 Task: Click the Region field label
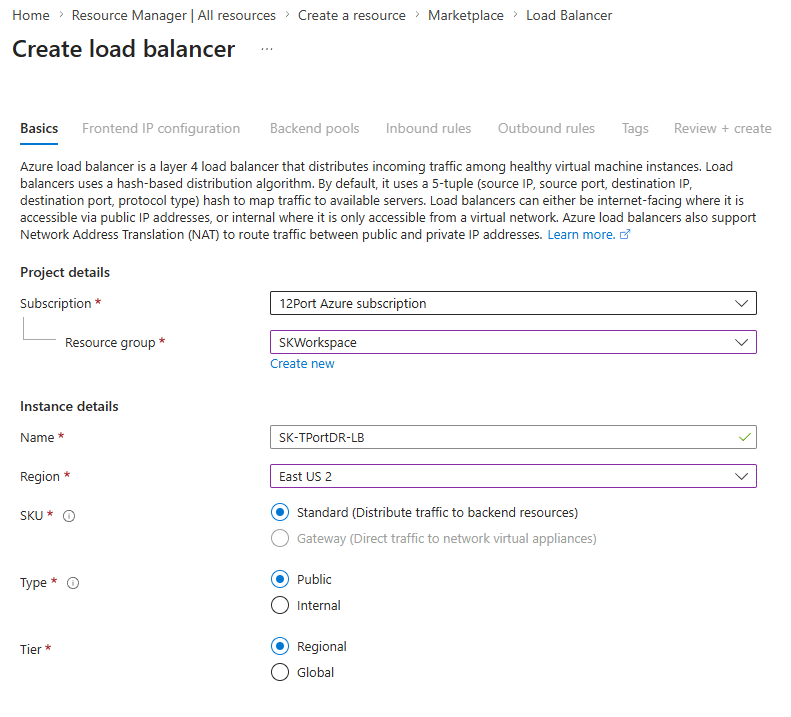pos(40,476)
